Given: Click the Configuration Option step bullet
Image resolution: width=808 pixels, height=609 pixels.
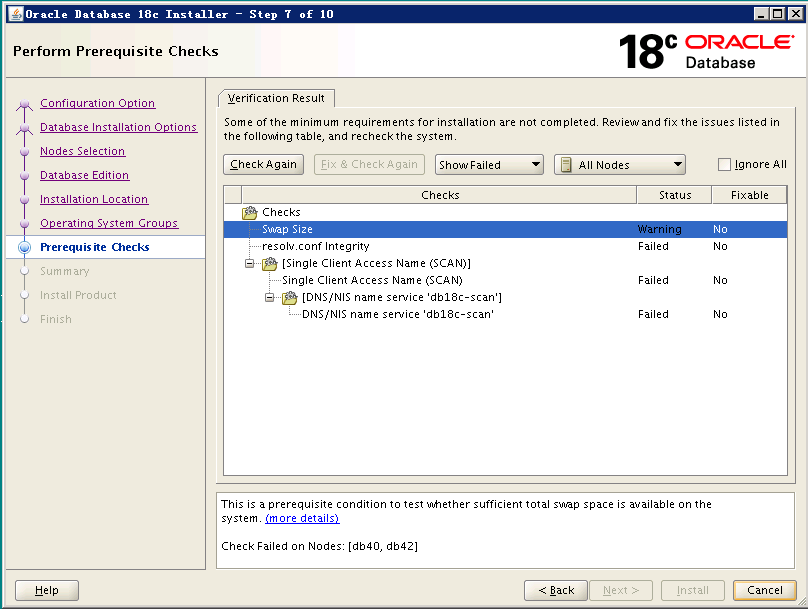Looking at the screenshot, I should click(24, 104).
